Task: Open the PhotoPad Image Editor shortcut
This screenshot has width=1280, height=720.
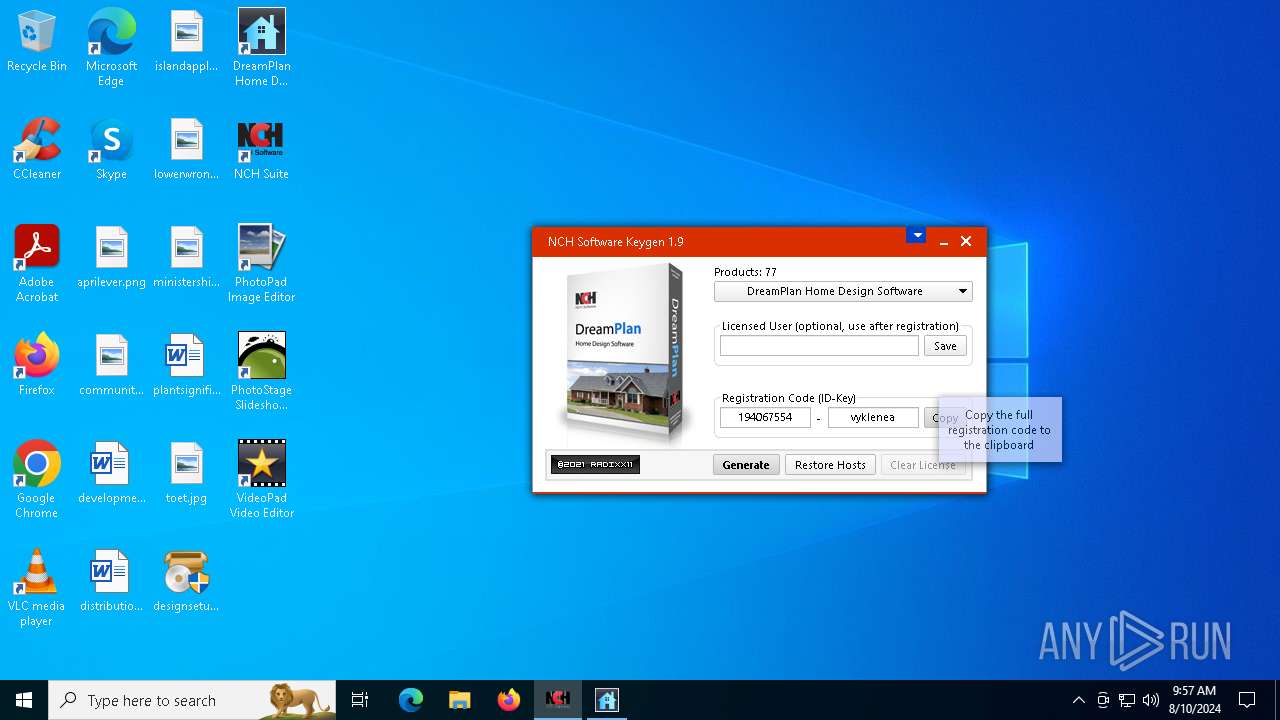Action: click(261, 264)
